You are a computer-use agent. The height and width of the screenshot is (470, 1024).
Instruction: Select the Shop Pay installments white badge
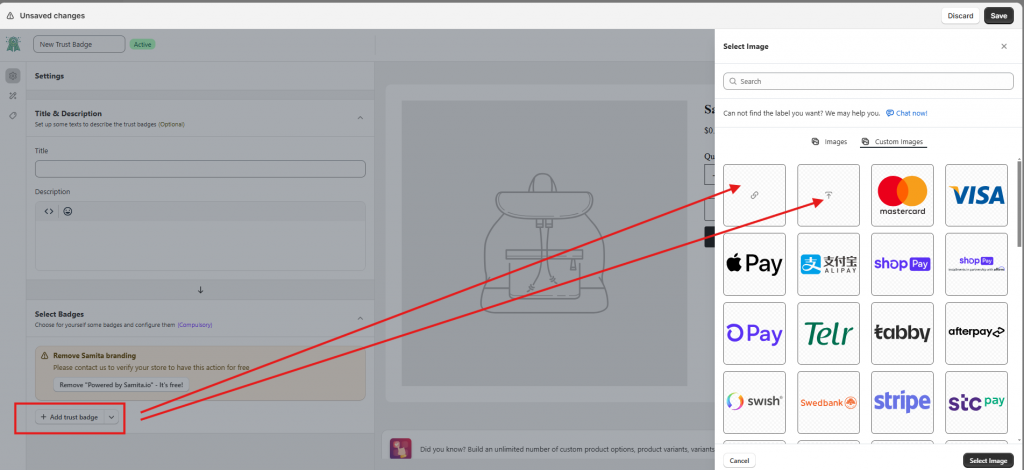click(976, 264)
